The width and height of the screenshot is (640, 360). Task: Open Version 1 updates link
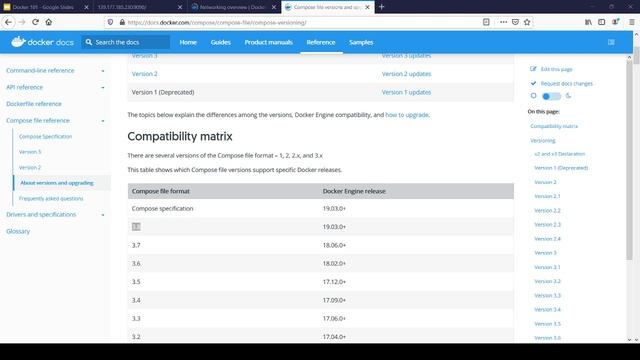(x=406, y=92)
